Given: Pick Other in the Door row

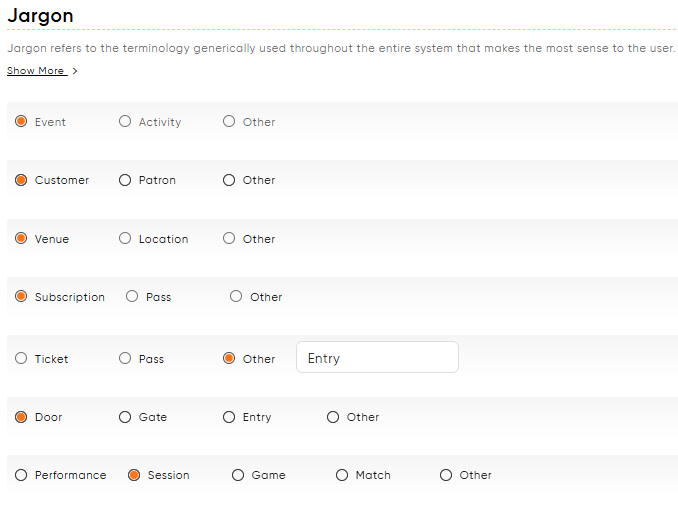Looking at the screenshot, I should coord(333,417).
